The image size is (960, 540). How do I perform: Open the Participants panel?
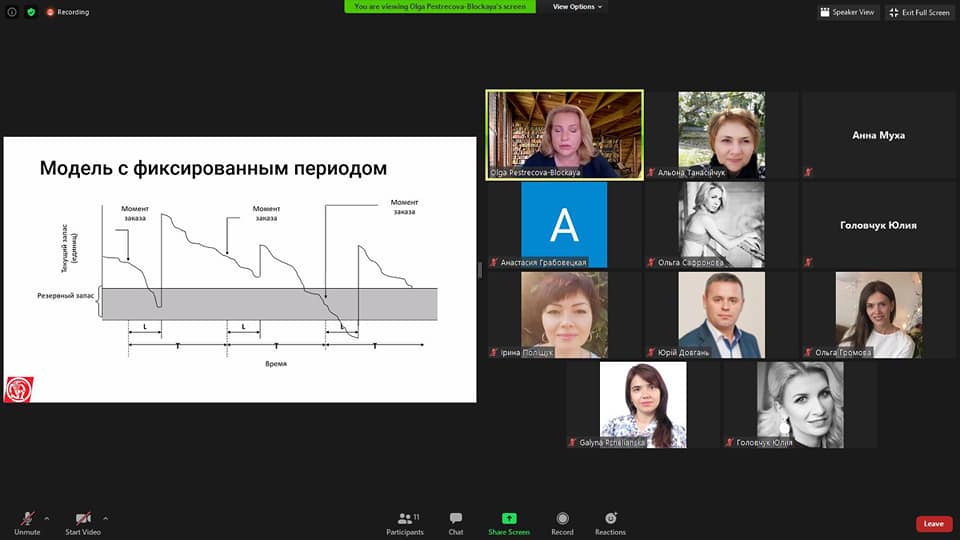tap(405, 523)
